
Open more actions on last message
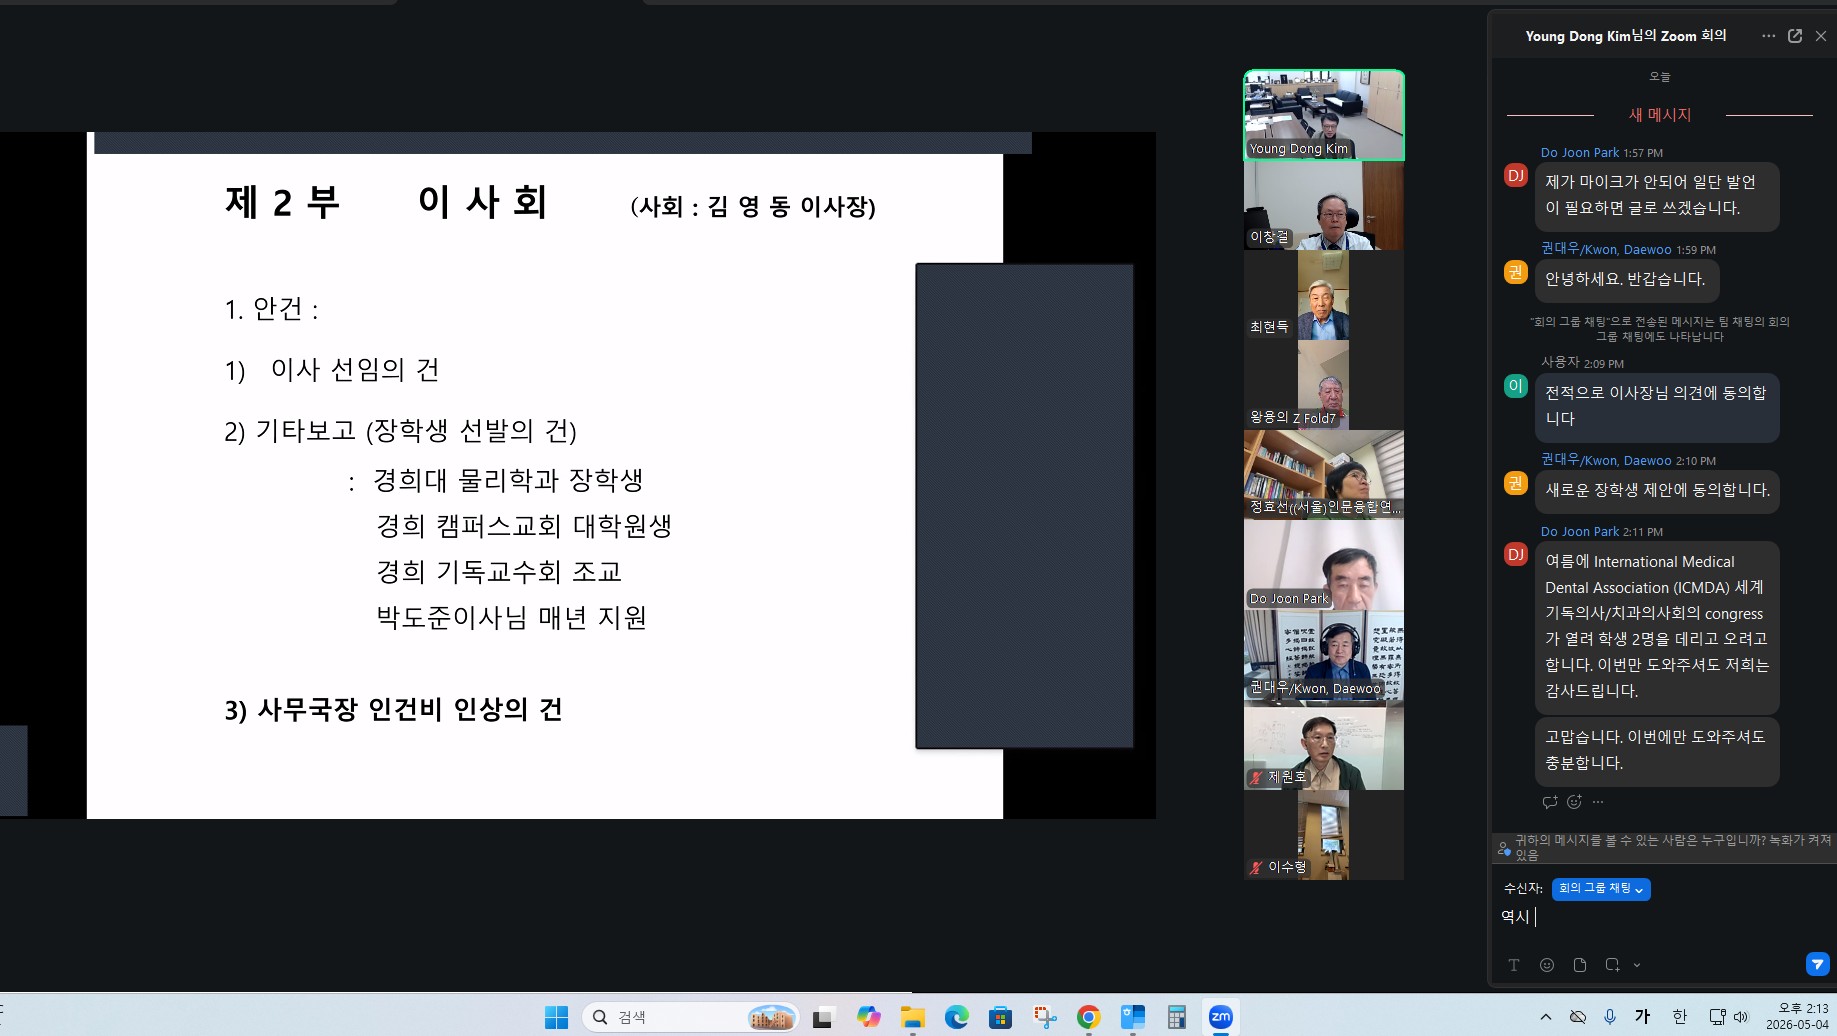pyautogui.click(x=1598, y=801)
